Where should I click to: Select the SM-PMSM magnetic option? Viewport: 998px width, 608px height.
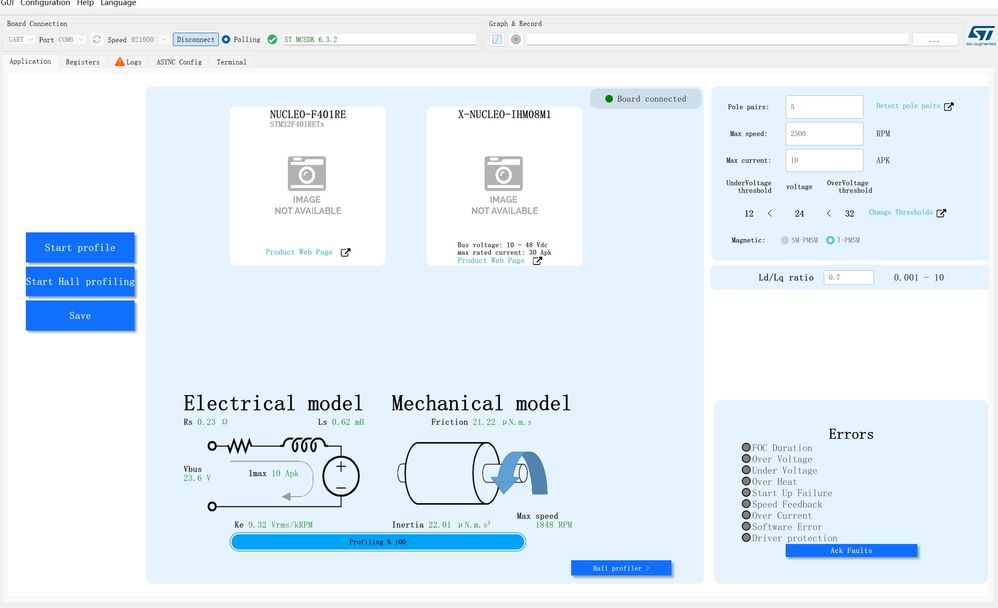point(785,240)
